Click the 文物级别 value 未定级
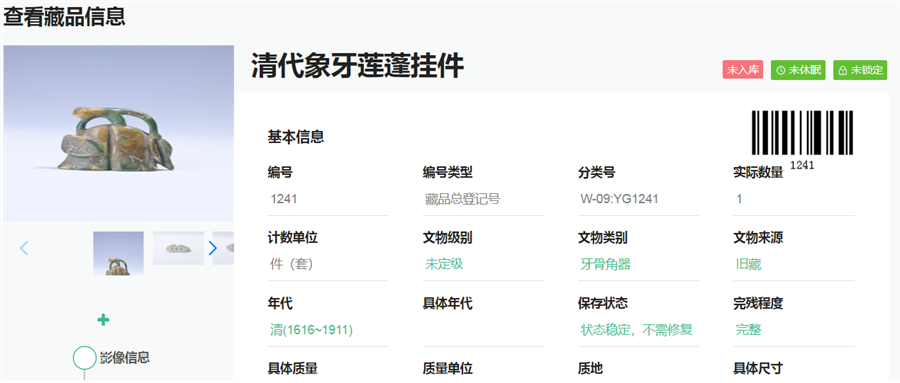This screenshot has height=383, width=900. coord(444,264)
